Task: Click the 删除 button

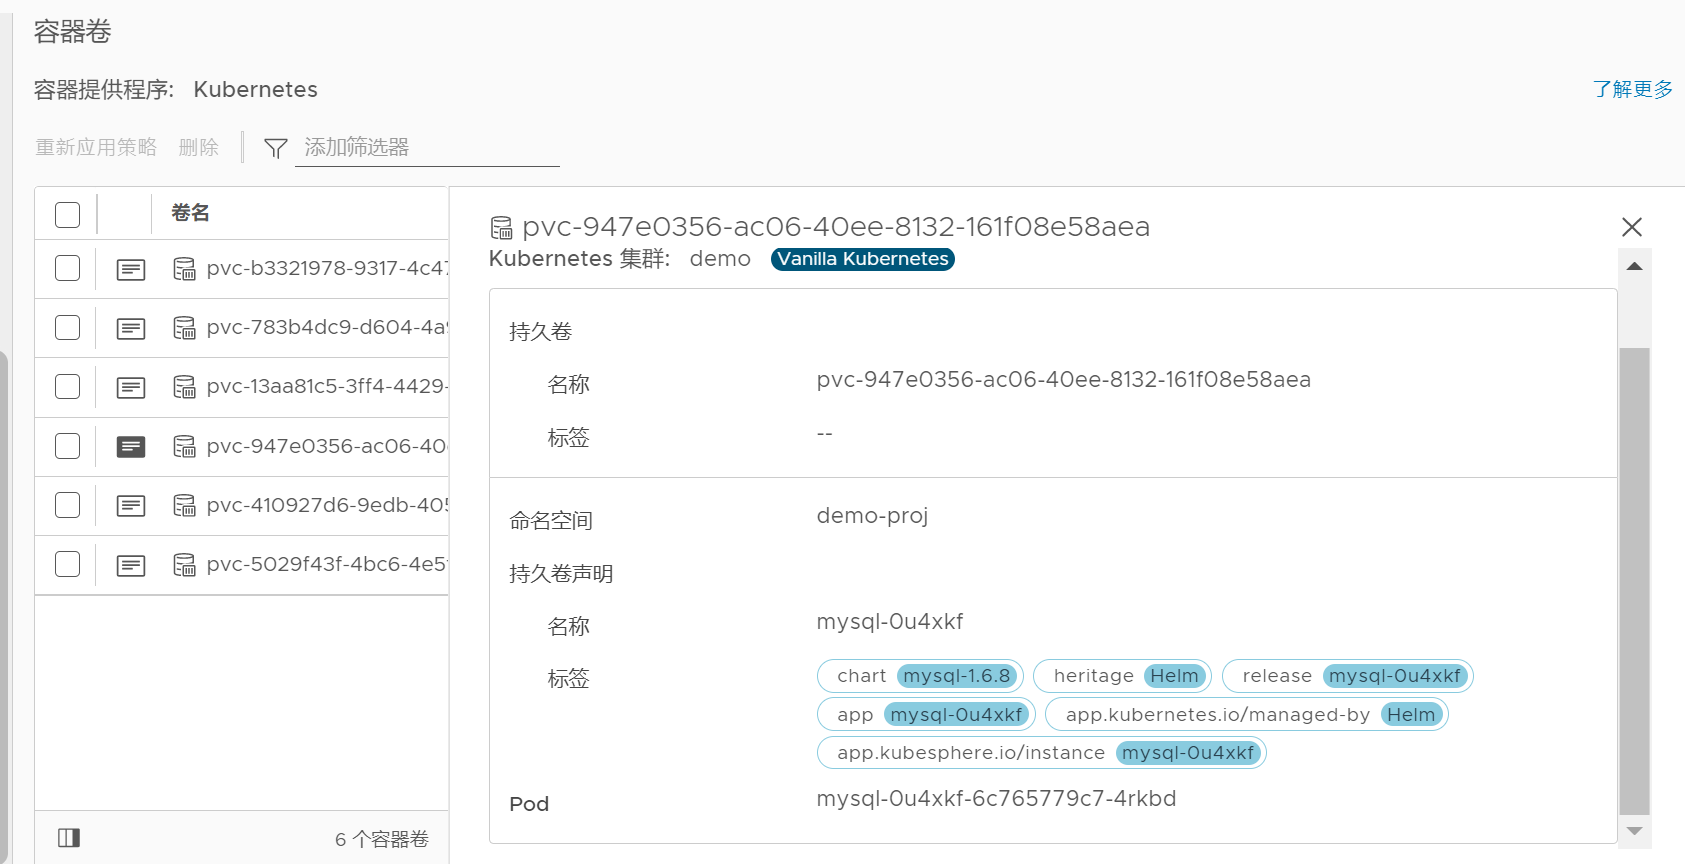Action: 198,147
